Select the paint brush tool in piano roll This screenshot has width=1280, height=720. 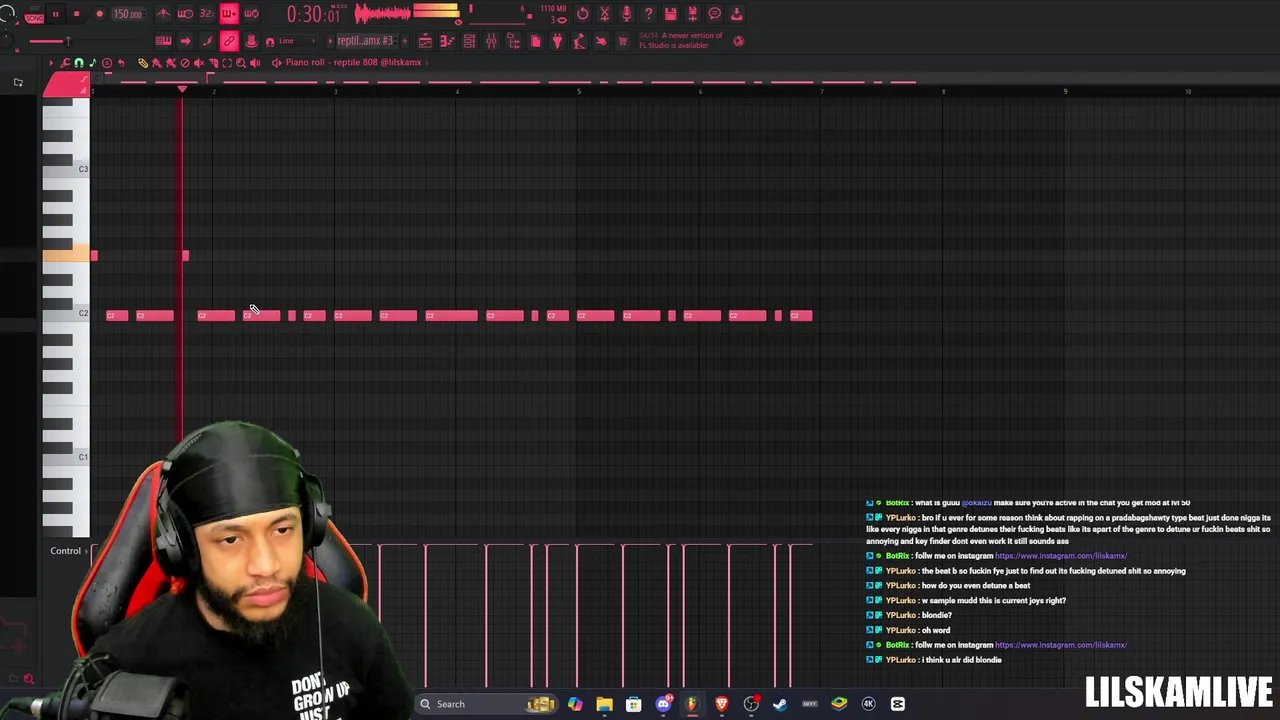click(156, 63)
